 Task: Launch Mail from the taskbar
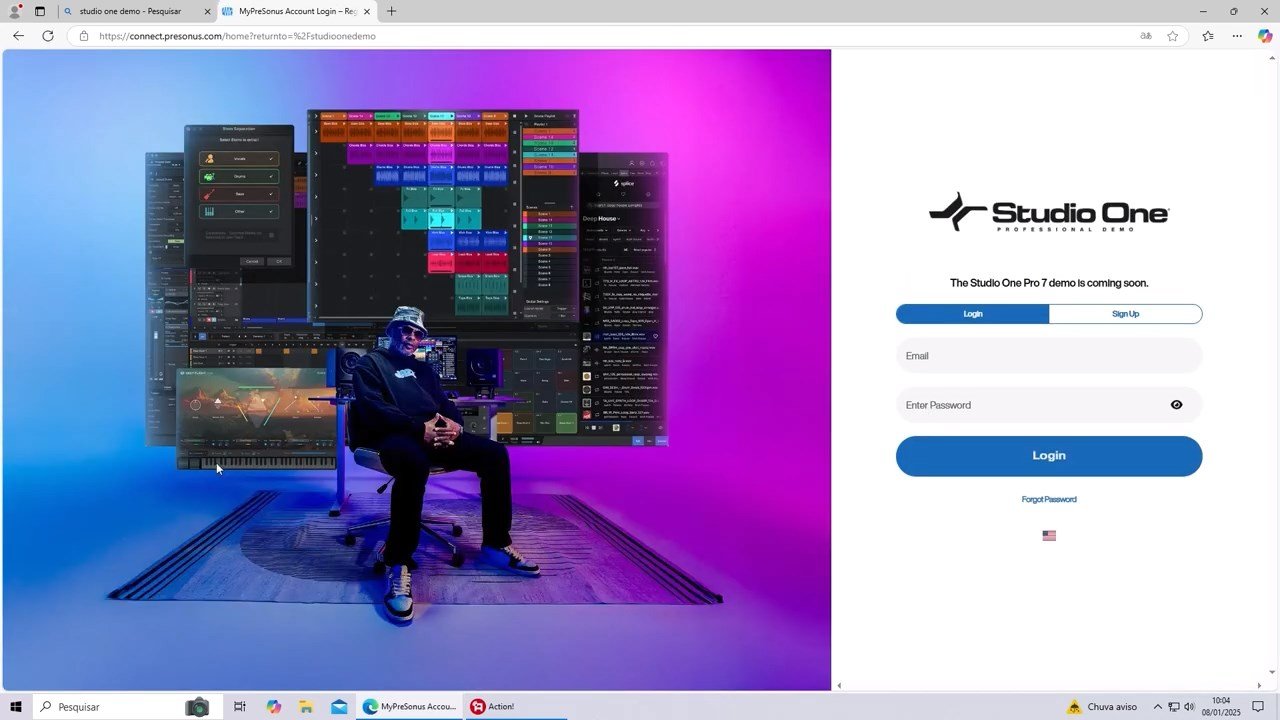tap(338, 706)
